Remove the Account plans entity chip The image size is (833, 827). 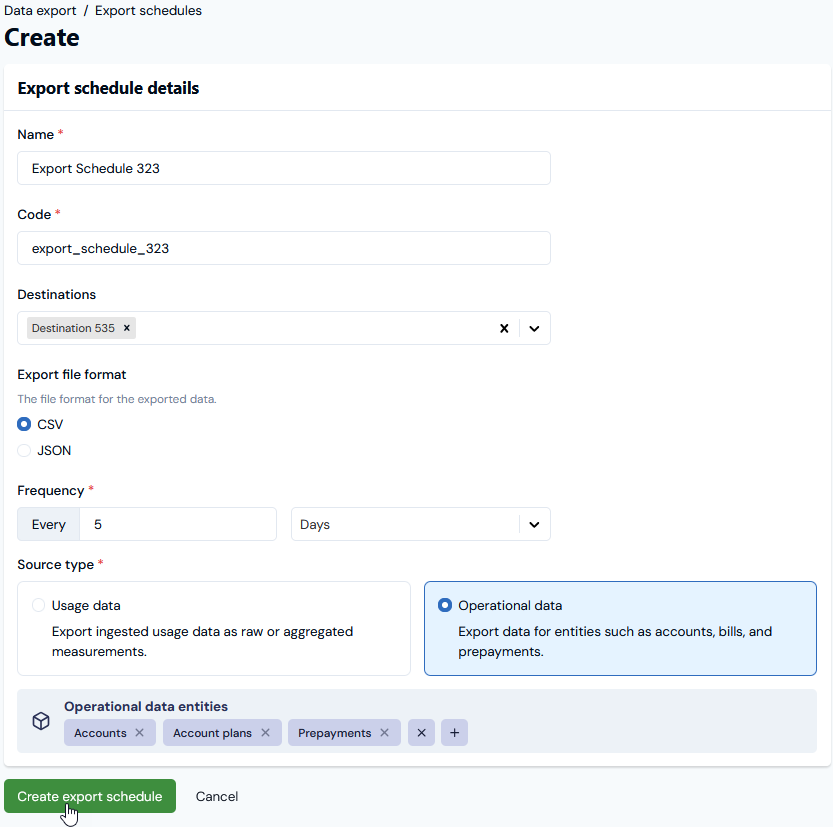(x=265, y=732)
